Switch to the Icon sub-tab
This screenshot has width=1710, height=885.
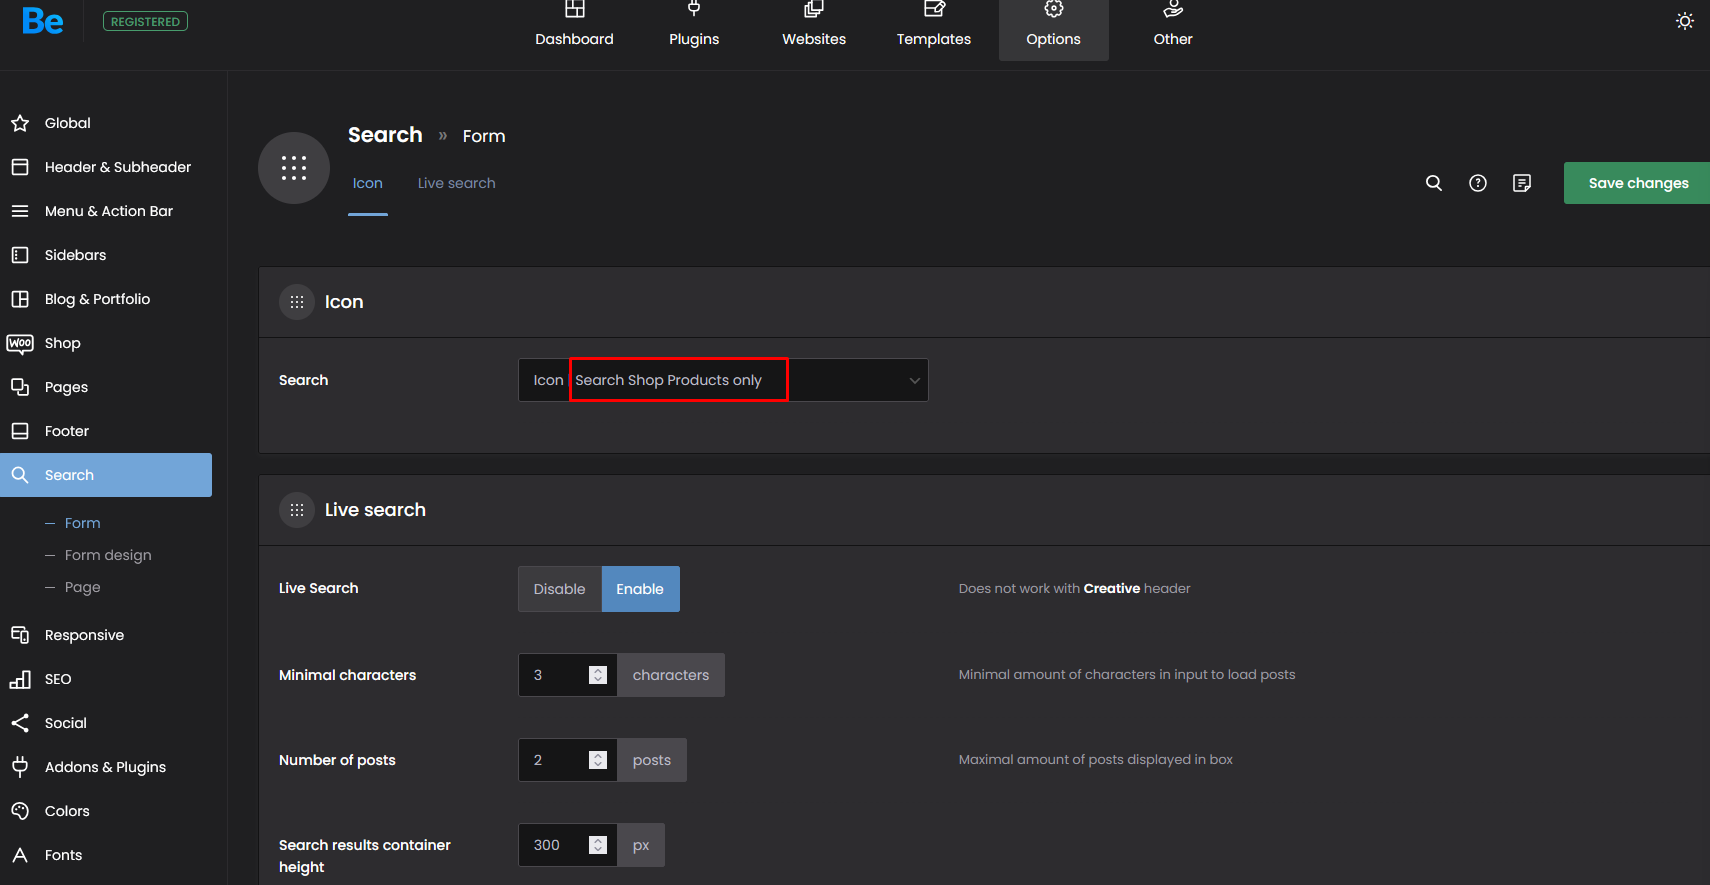pos(368,183)
